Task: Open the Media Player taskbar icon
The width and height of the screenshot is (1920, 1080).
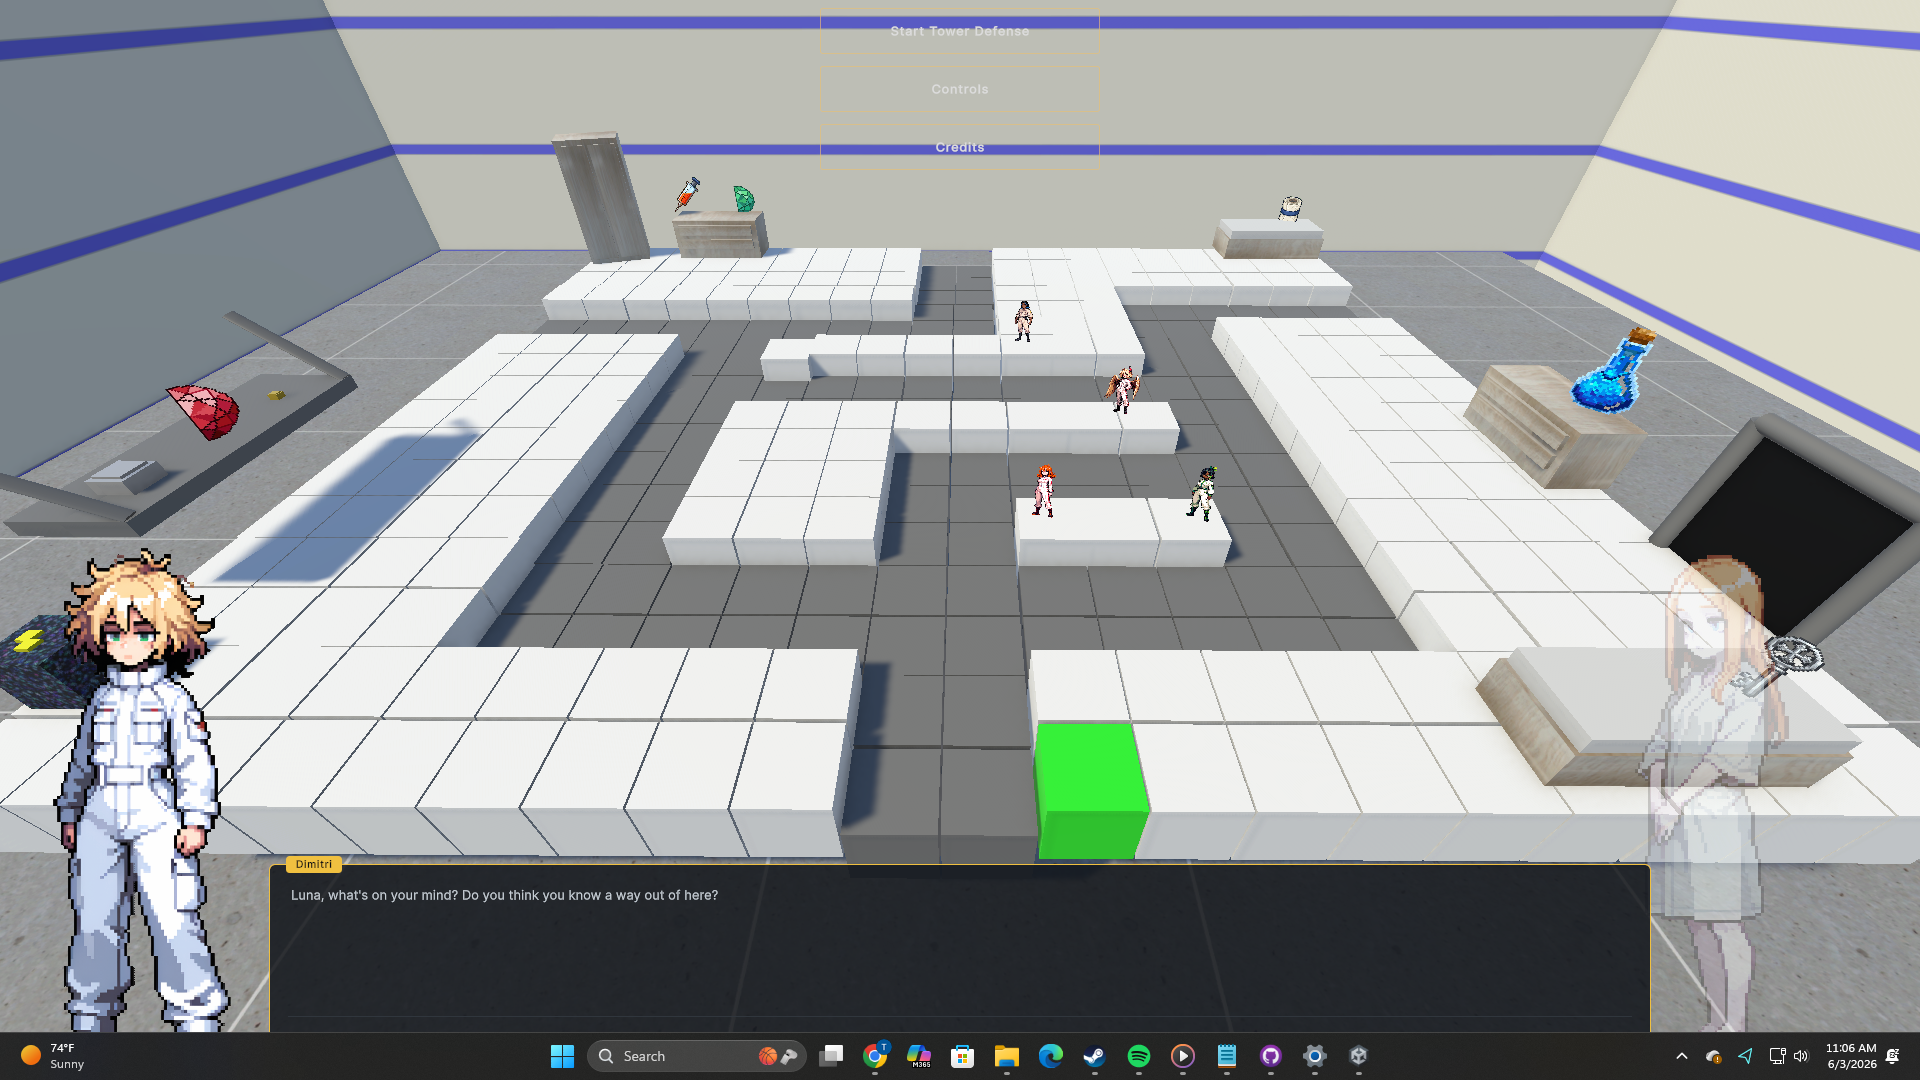Action: 1183,1056
